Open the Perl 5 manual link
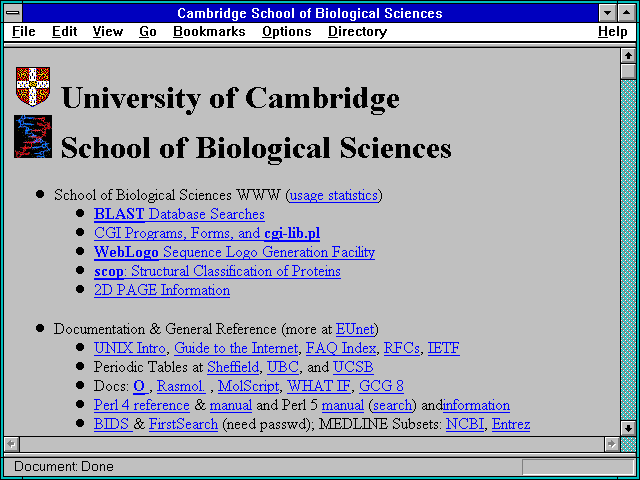 click(x=343, y=405)
